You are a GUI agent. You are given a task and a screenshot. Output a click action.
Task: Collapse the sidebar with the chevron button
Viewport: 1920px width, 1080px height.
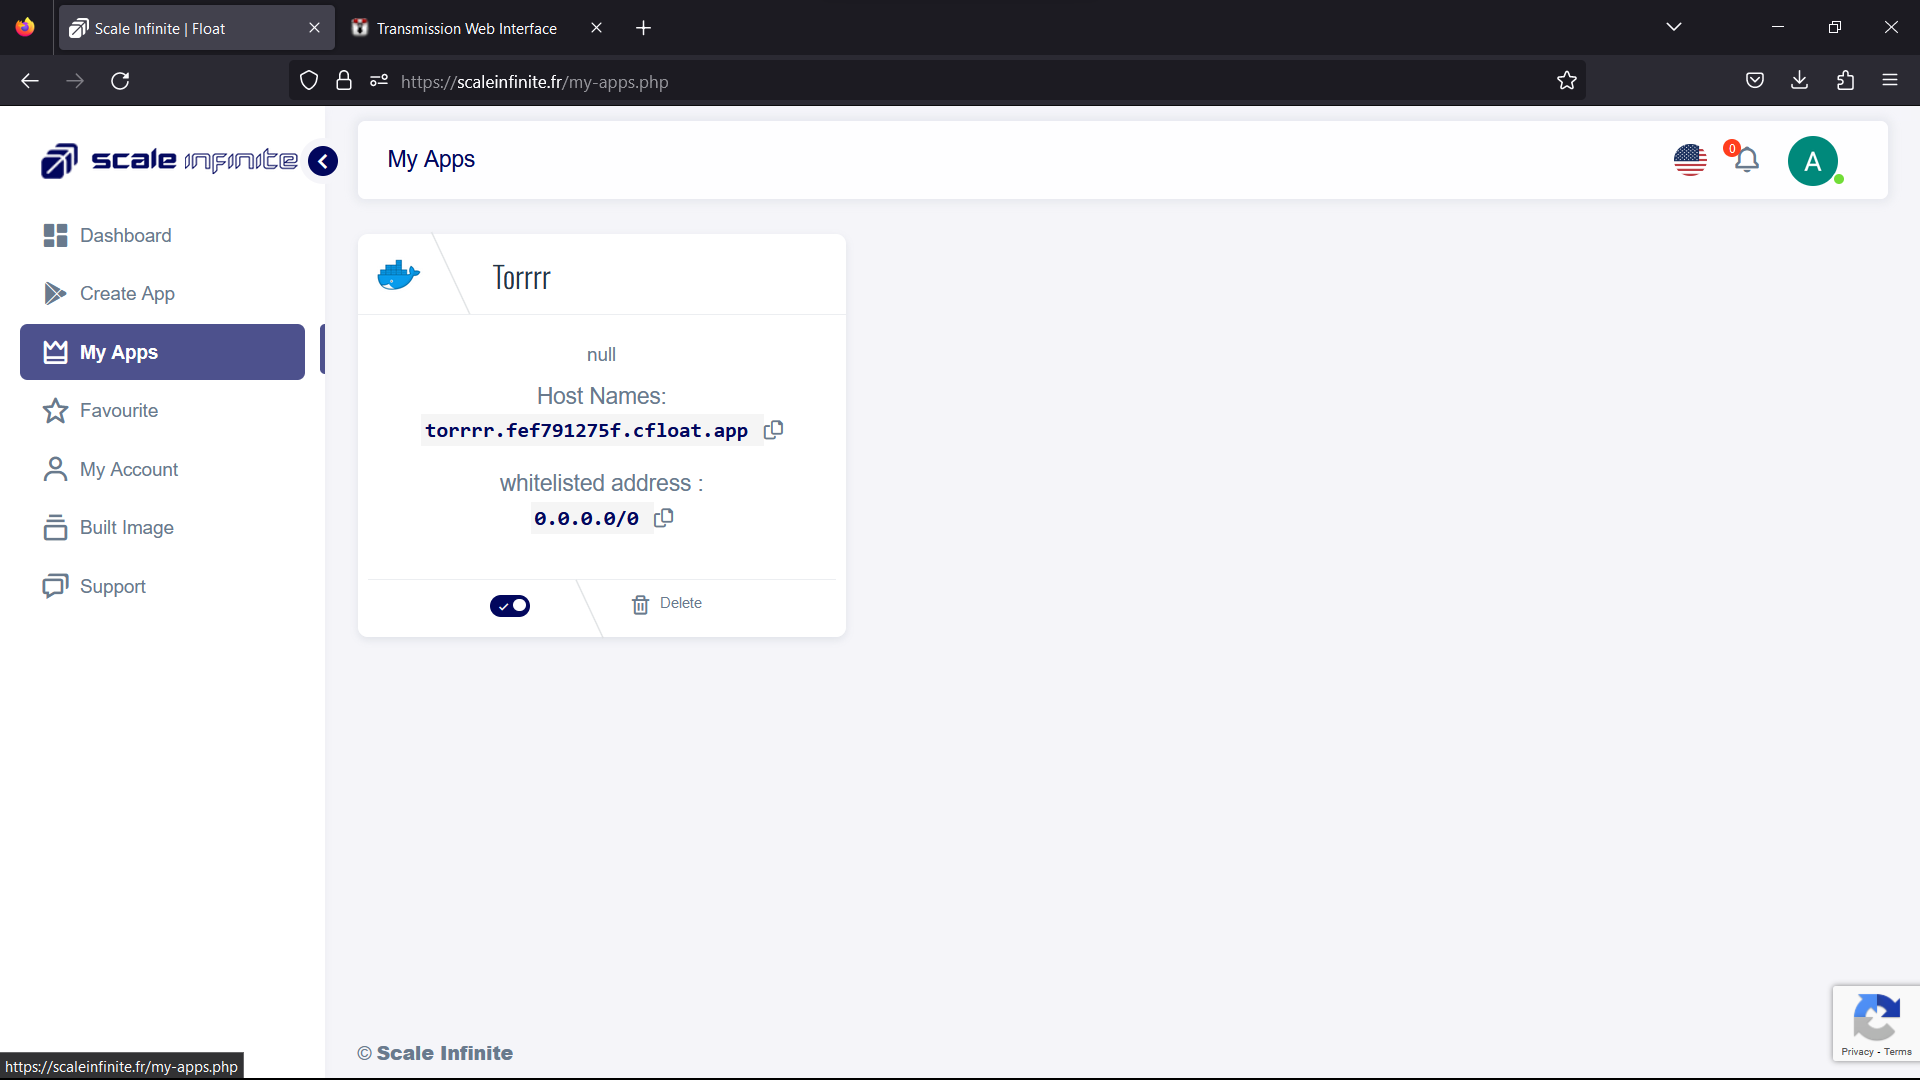323,161
